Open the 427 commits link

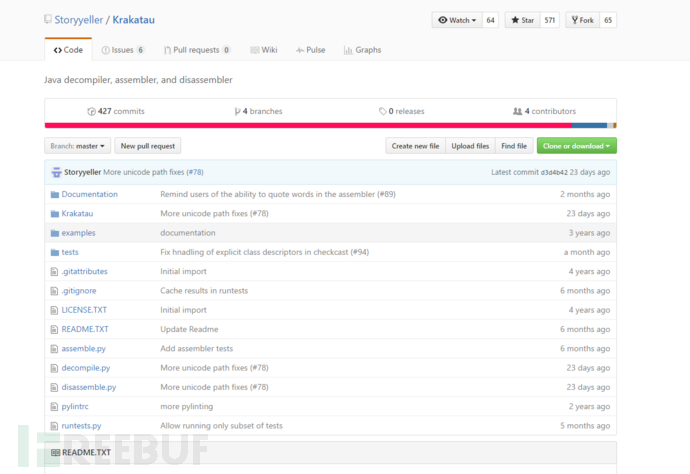click(x=116, y=111)
